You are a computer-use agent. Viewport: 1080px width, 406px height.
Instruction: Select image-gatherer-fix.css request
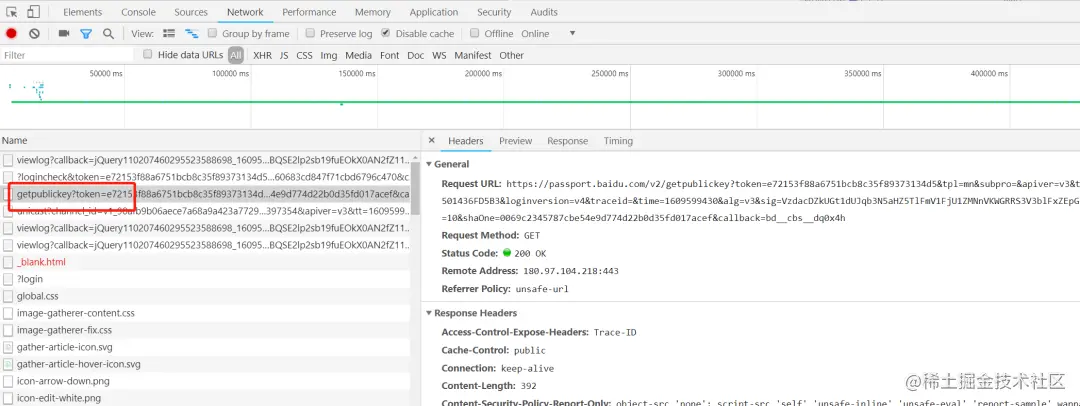click(205, 330)
